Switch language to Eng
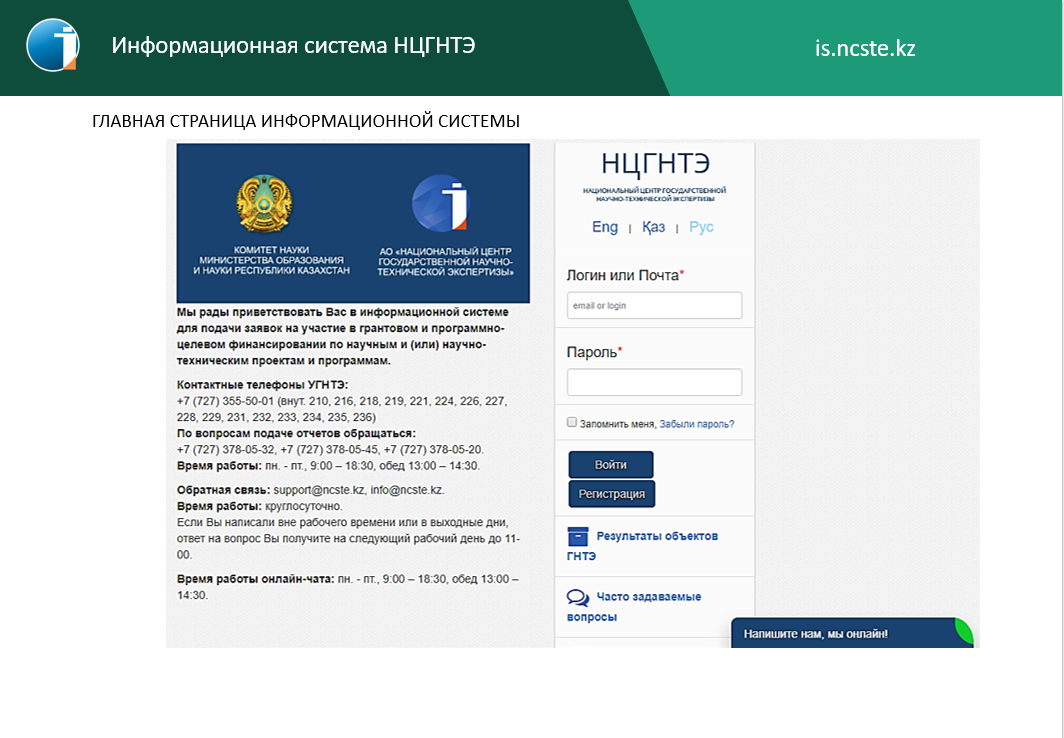The width and height of the screenshot is (1064, 738). click(605, 227)
